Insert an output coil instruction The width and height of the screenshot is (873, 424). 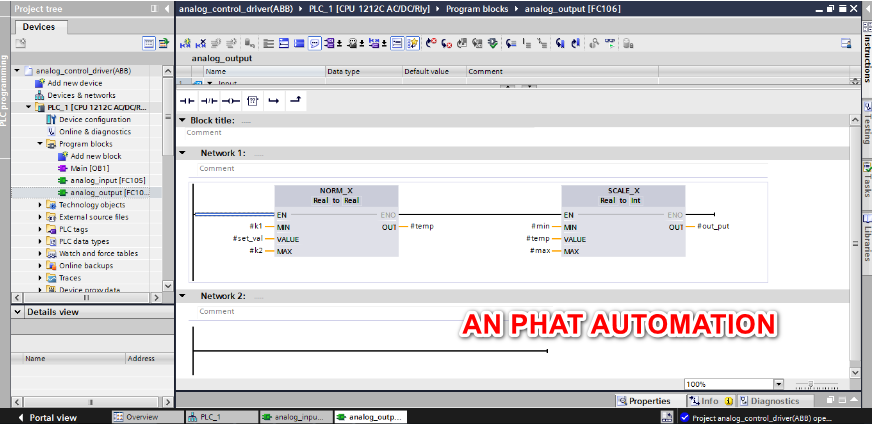pyautogui.click(x=230, y=101)
